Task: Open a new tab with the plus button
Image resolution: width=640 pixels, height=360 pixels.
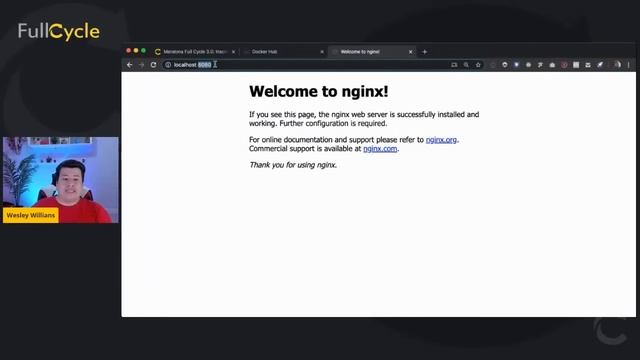Action: pos(424,52)
